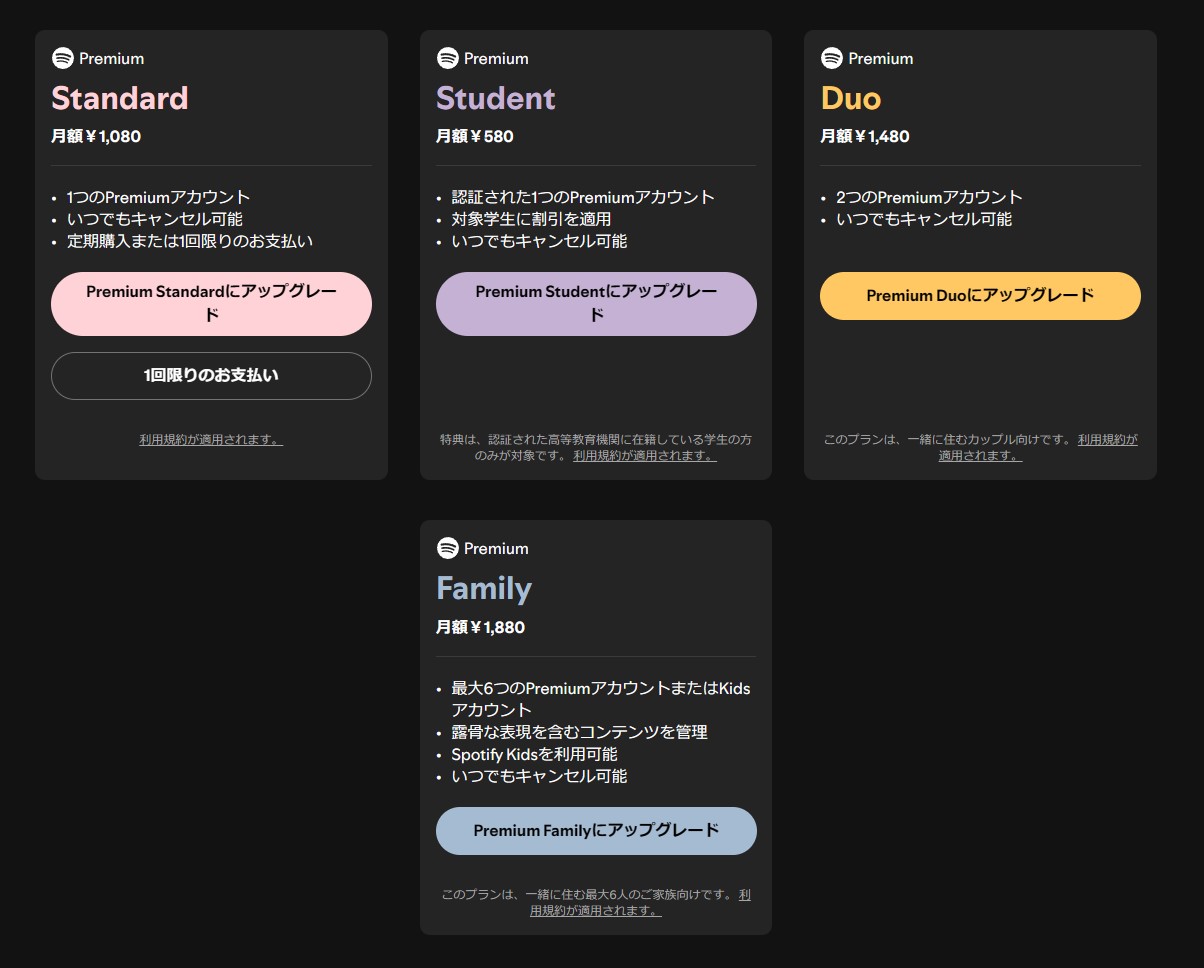This screenshot has height=968, width=1204.
Task: Click Spotify logo on Student card
Action: coord(448,58)
